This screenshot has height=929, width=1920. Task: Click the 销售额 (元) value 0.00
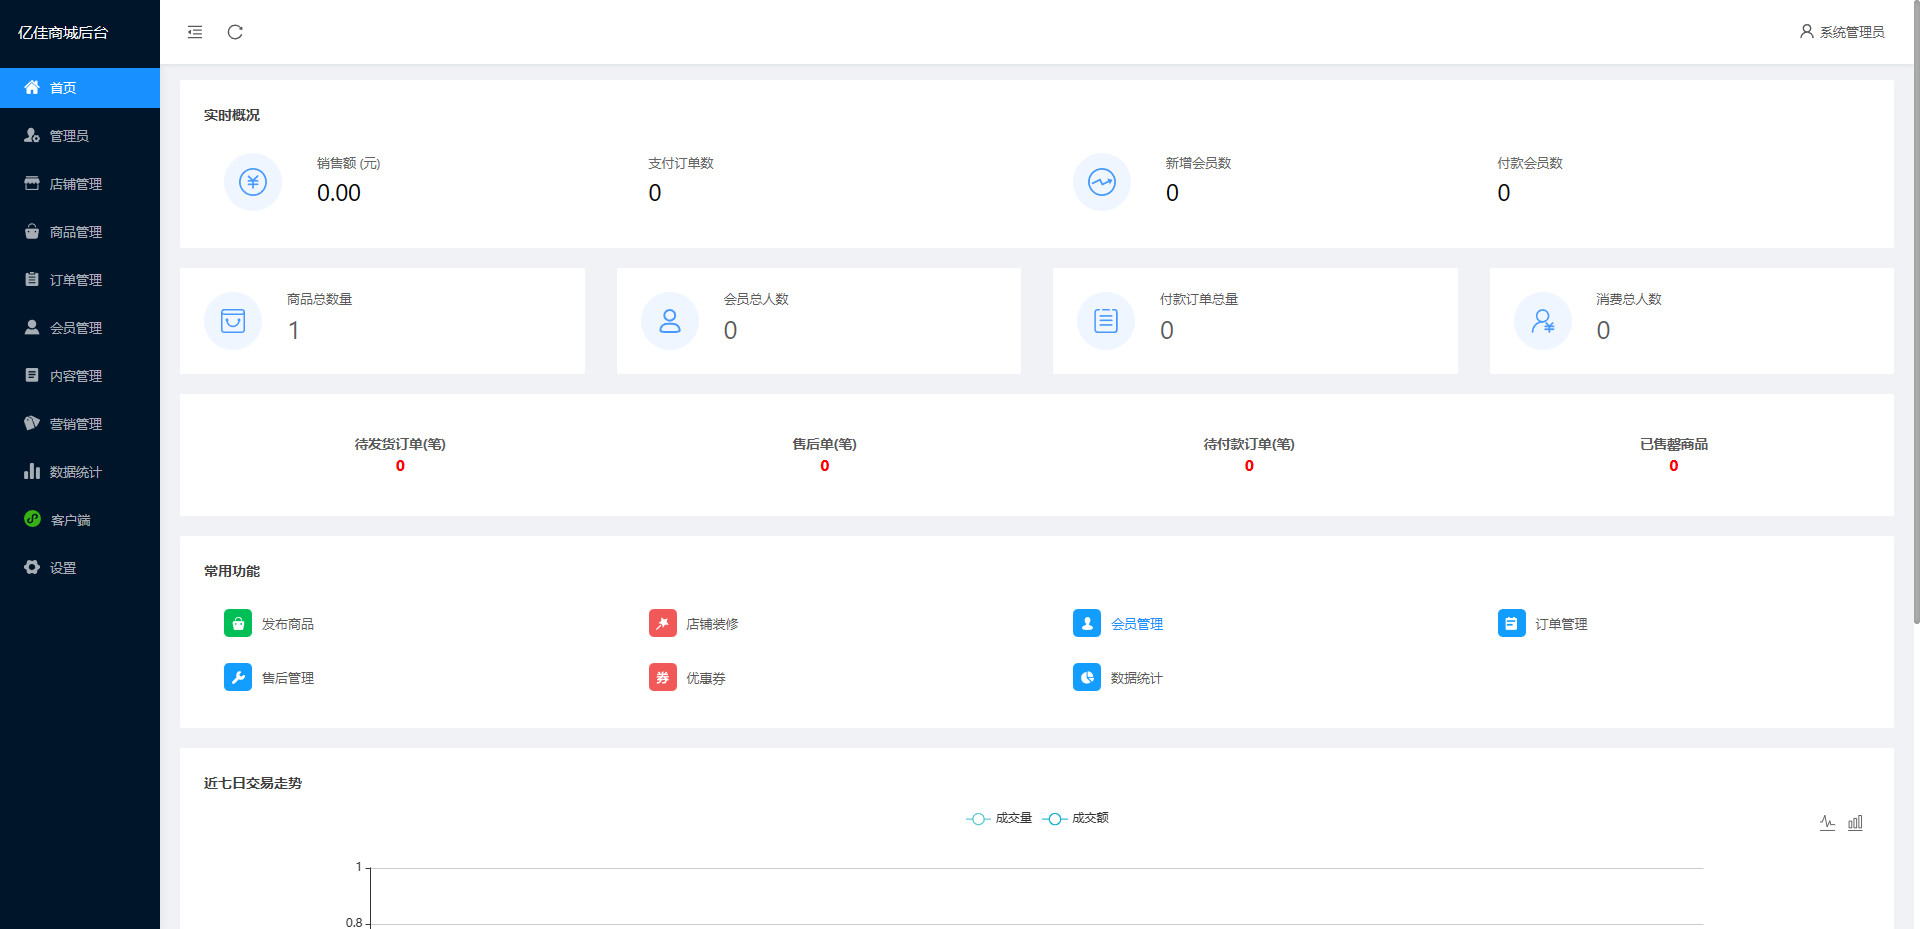coord(339,193)
